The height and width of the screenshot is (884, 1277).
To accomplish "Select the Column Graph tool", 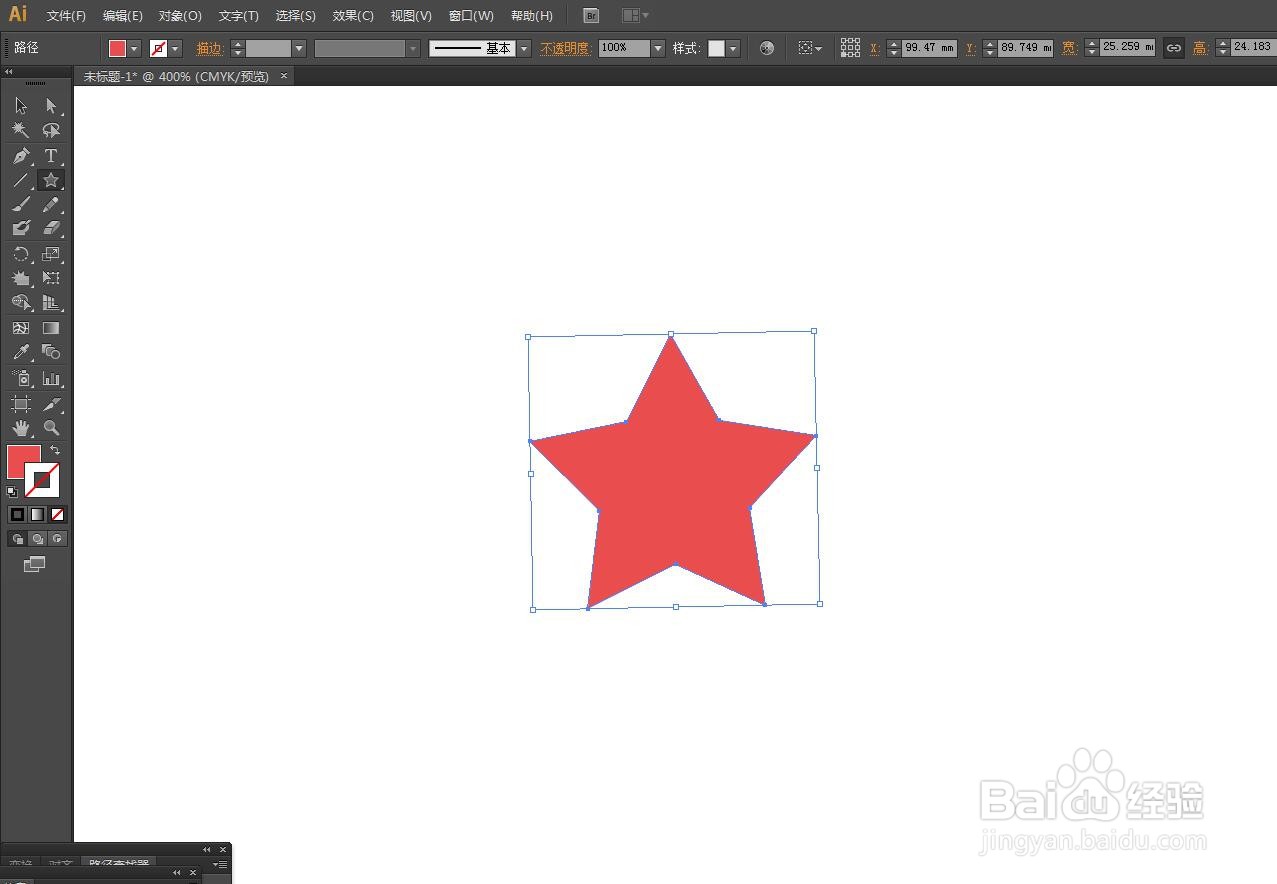I will click(x=51, y=378).
